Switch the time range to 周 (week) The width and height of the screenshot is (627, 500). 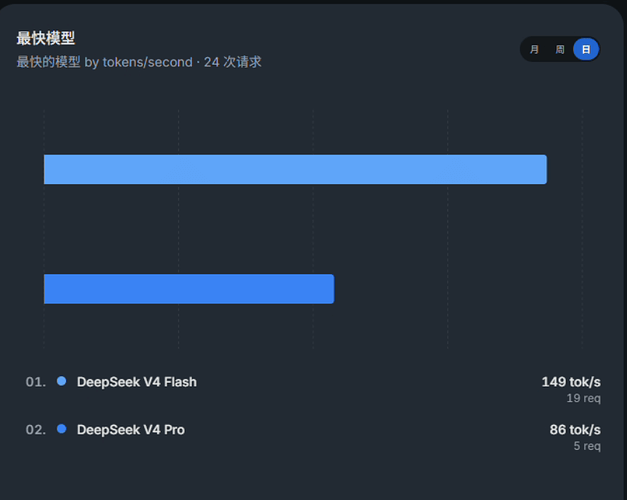click(560, 50)
